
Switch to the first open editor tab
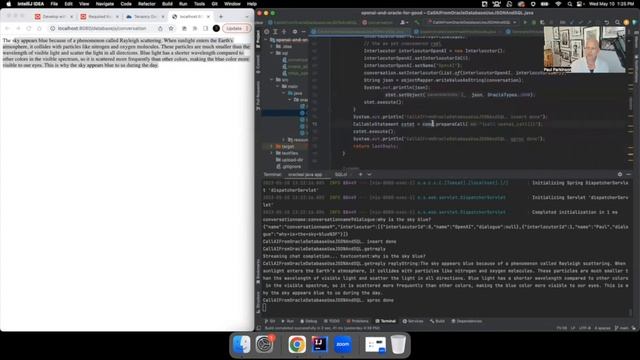360,31
